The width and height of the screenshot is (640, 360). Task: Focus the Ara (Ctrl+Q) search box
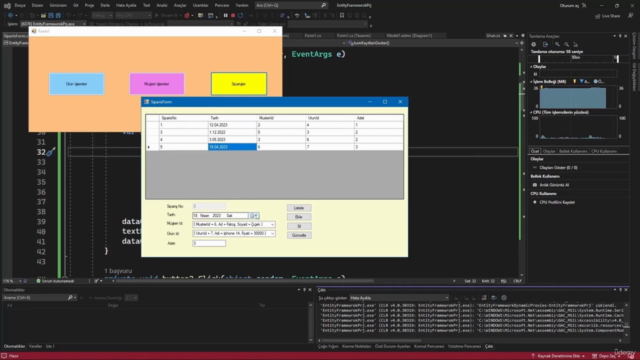(x=291, y=5)
